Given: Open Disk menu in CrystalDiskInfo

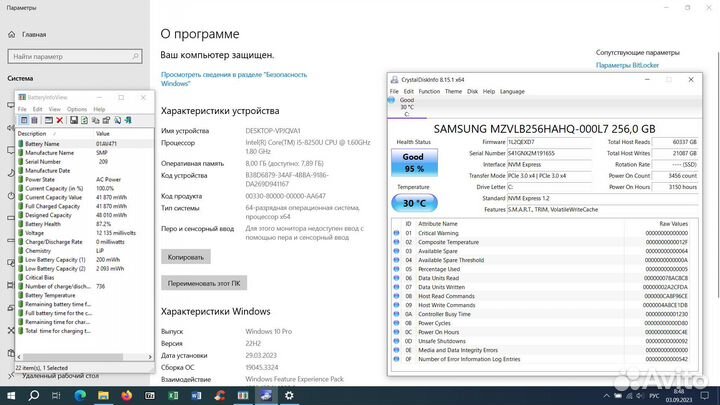Looking at the screenshot, I should [472, 91].
